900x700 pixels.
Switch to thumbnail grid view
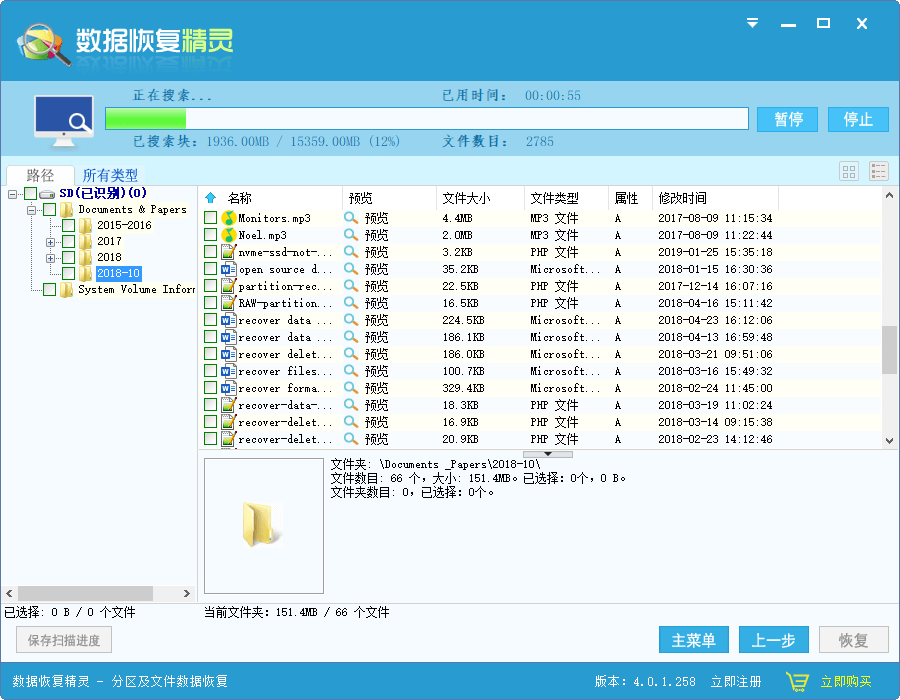pyautogui.click(x=848, y=171)
